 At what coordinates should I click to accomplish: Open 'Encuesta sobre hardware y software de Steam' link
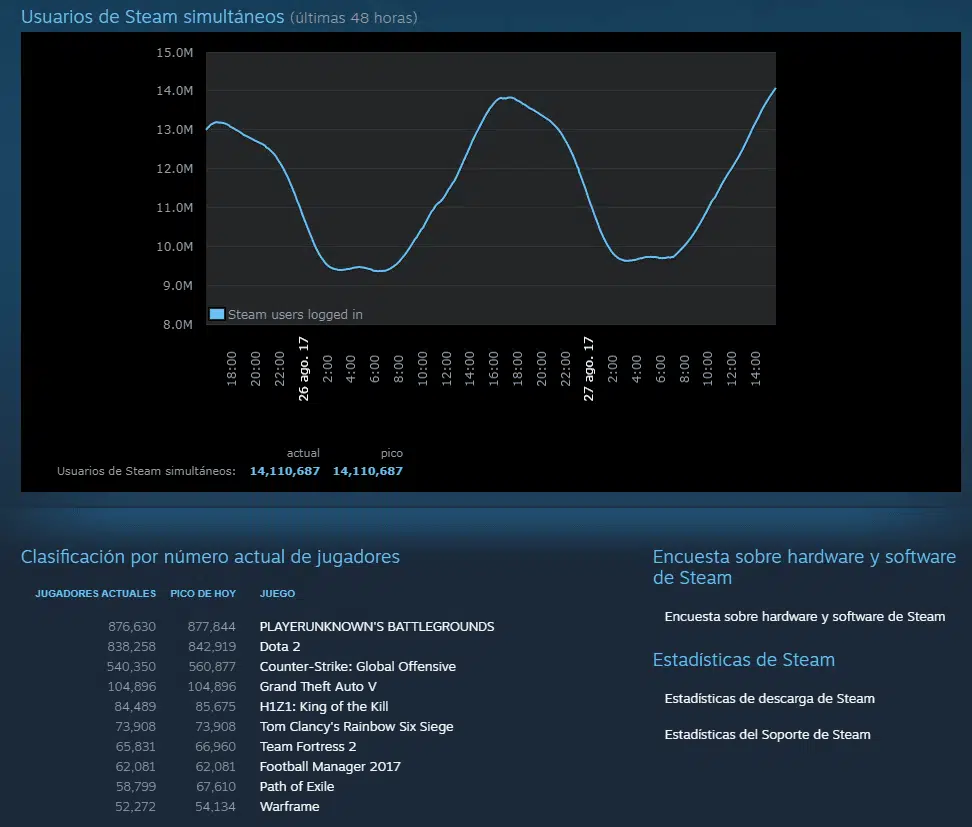pos(805,617)
